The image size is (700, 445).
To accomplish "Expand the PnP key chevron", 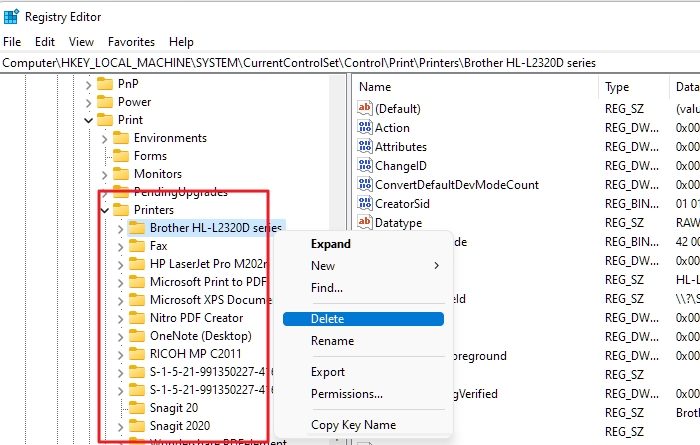I will (88, 84).
